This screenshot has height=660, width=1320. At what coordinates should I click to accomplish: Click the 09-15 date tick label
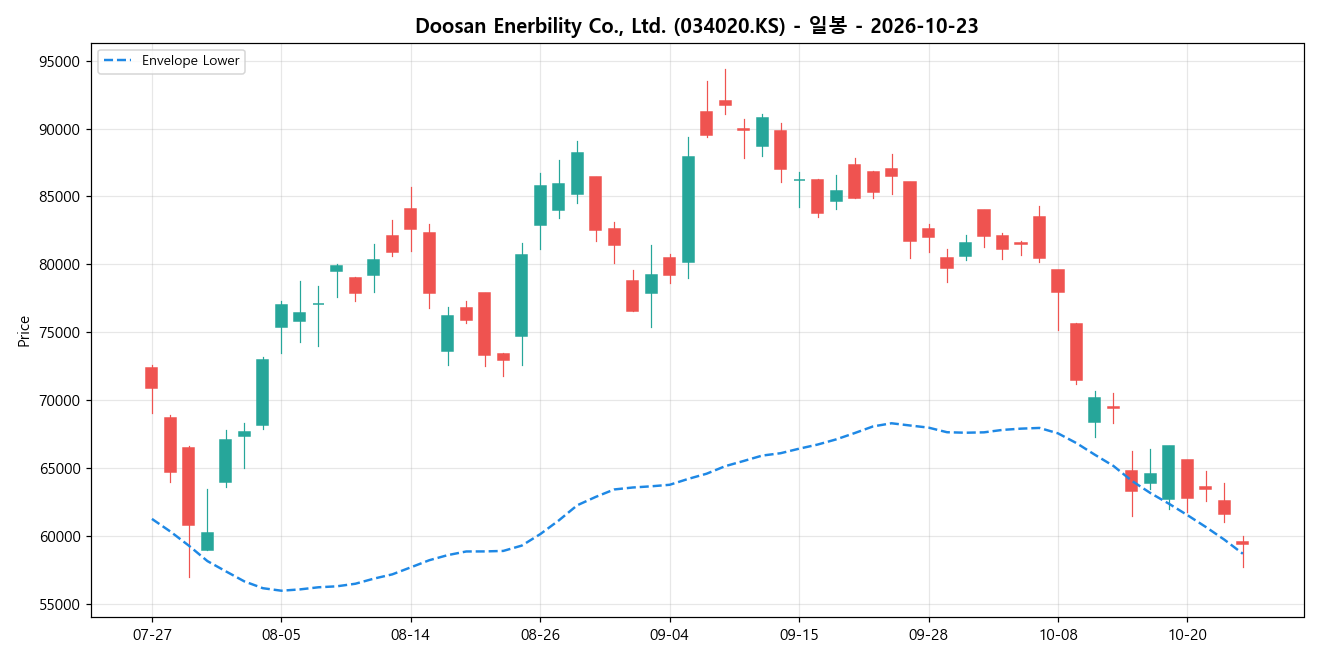799,635
